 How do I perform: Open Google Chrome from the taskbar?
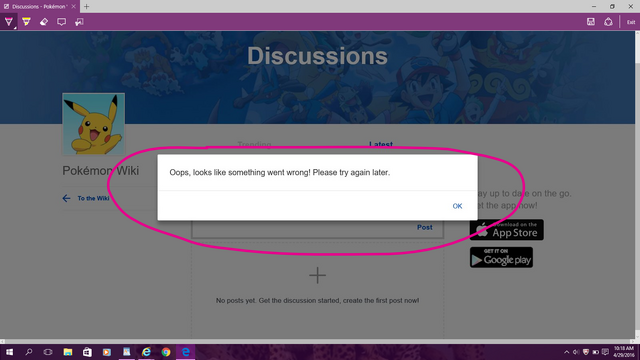pyautogui.click(x=166, y=352)
